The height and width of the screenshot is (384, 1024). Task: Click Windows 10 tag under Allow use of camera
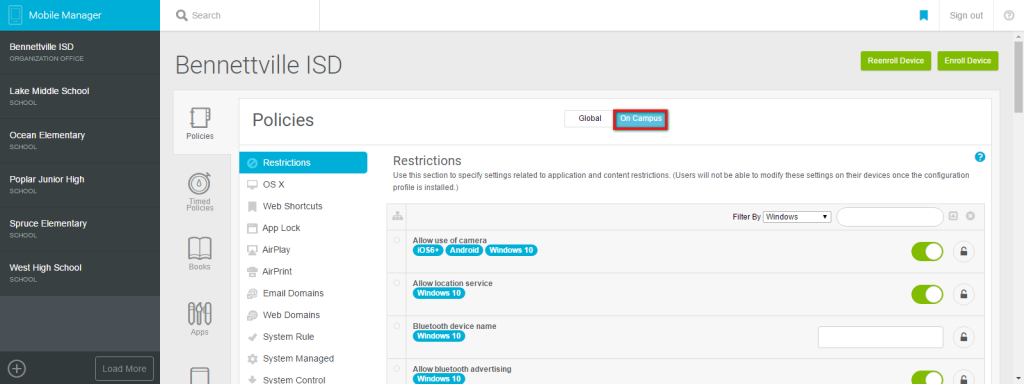511,250
